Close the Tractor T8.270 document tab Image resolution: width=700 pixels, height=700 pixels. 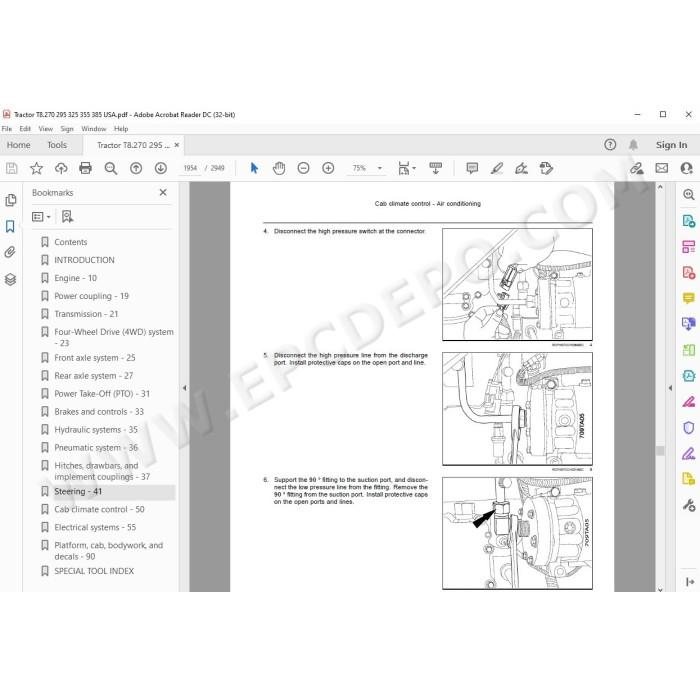pyautogui.click(x=177, y=145)
